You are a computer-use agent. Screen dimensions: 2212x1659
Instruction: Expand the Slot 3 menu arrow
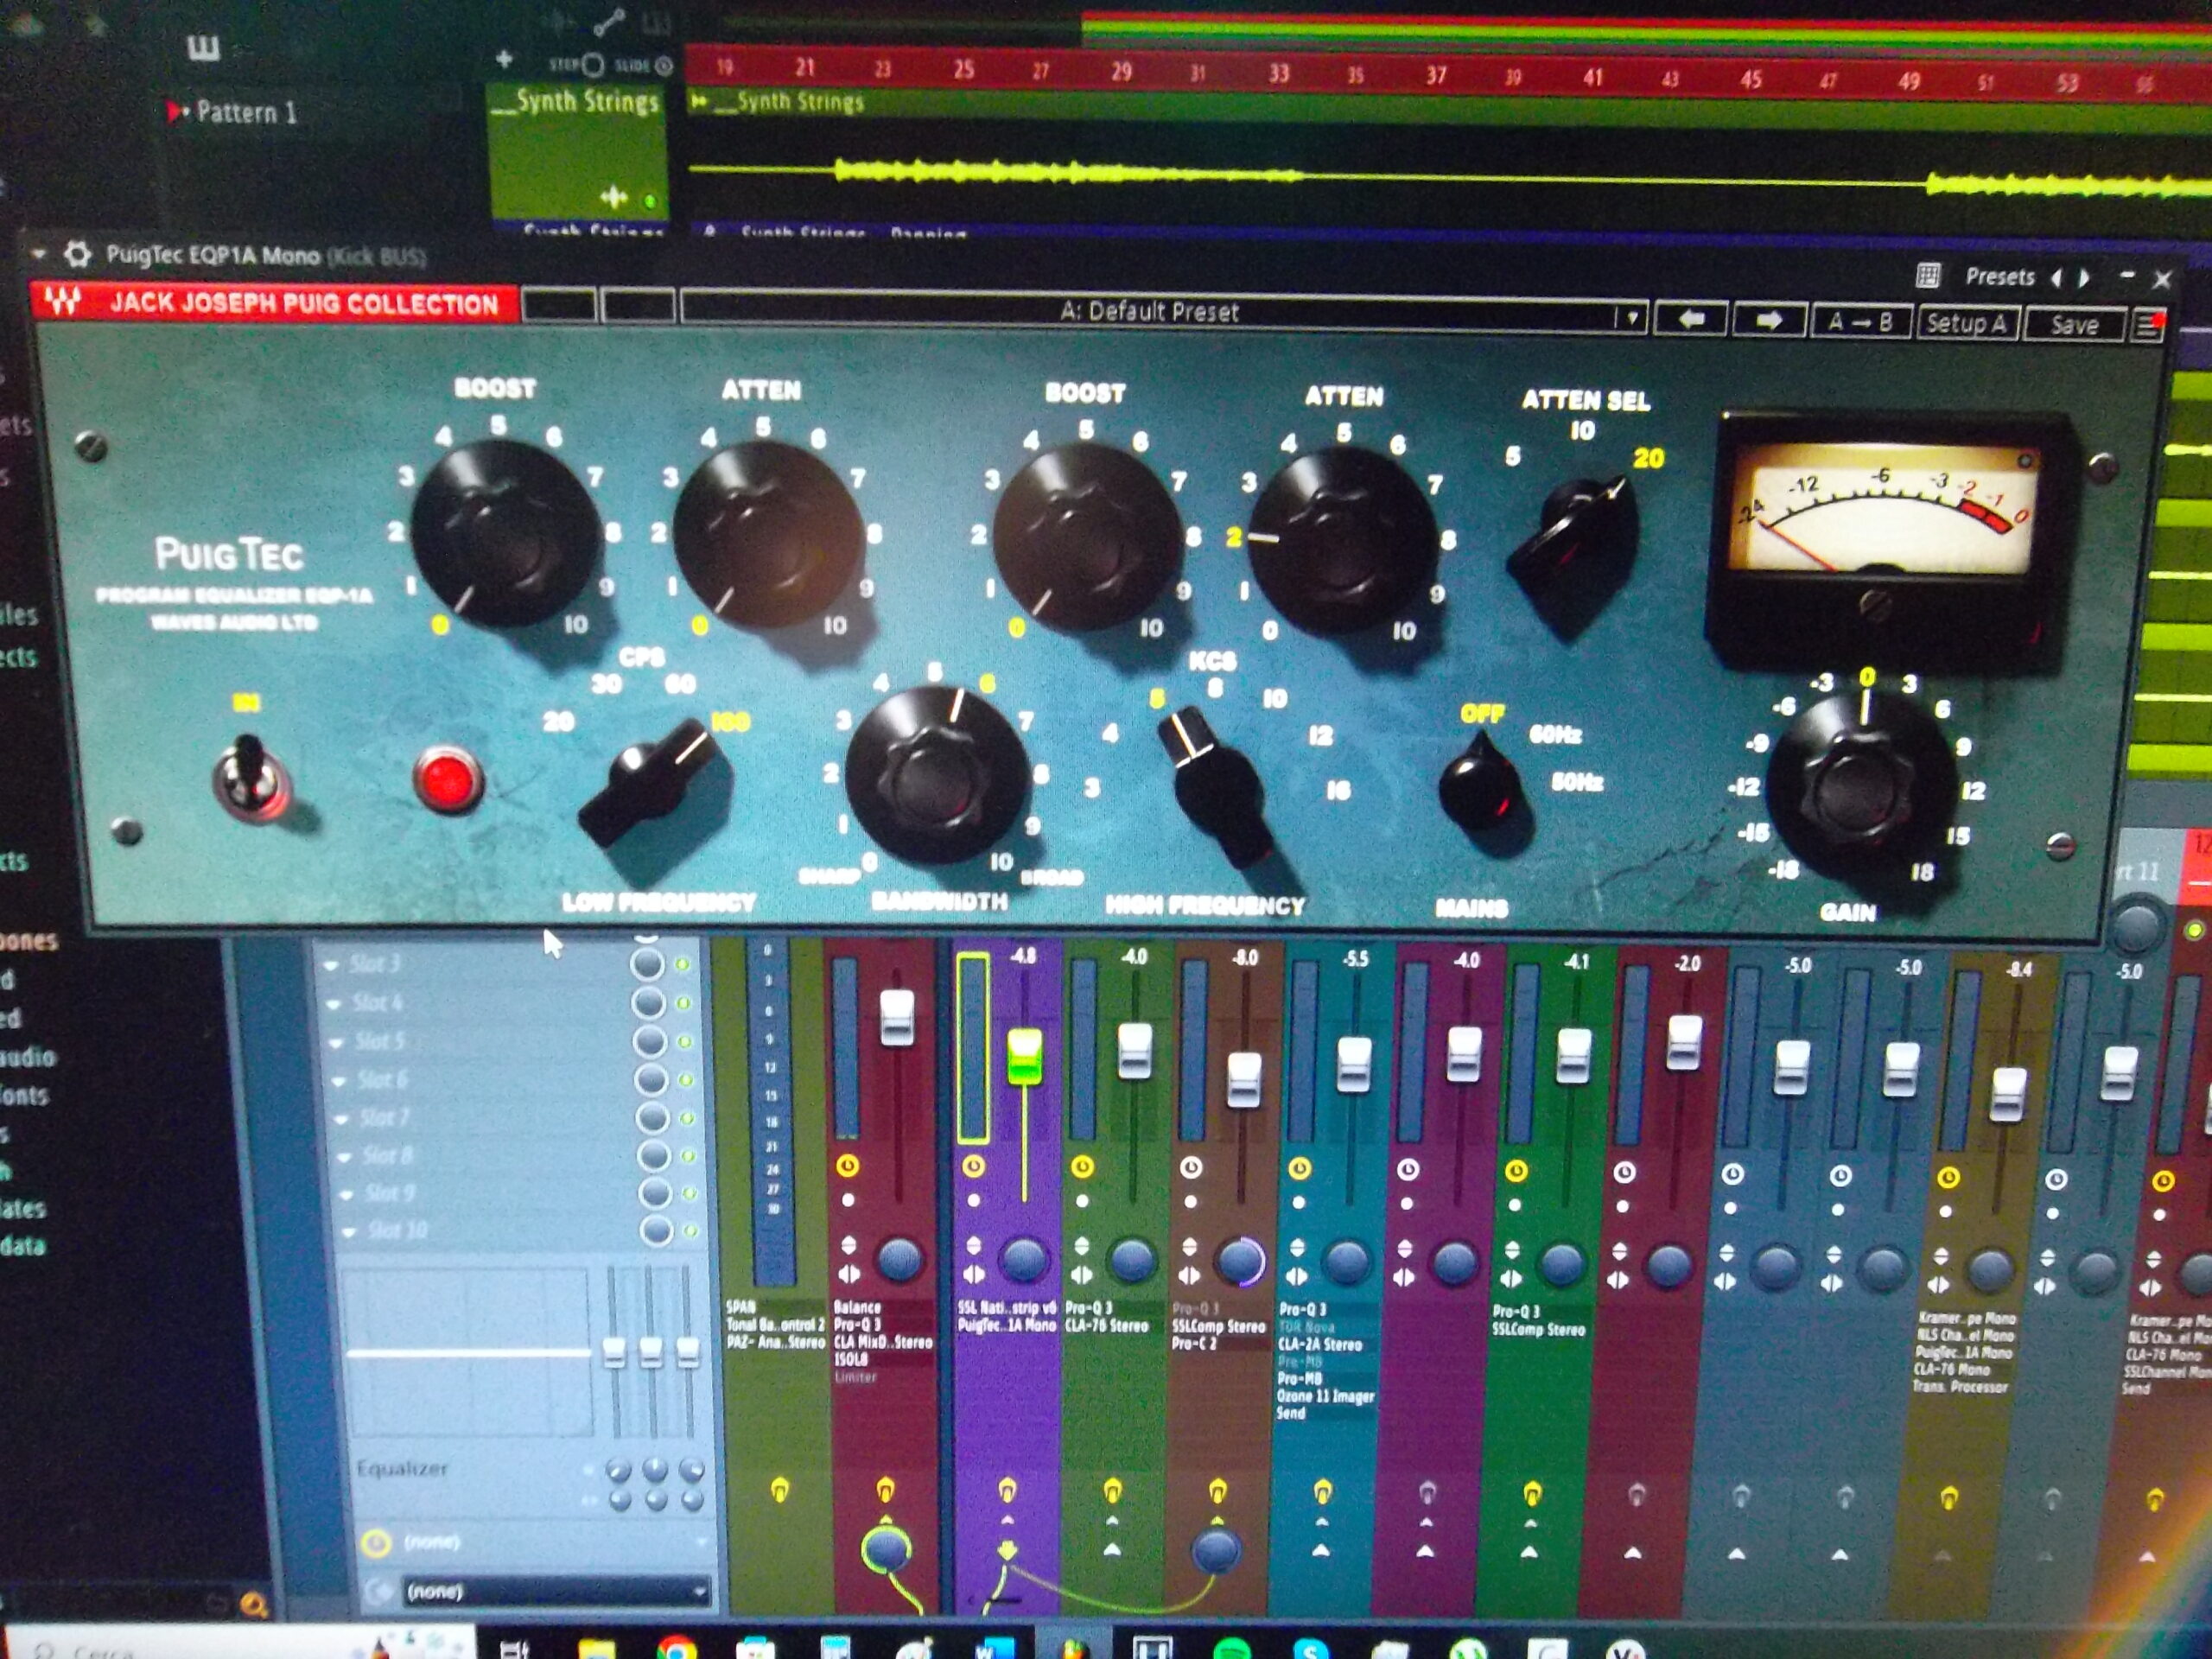(330, 965)
